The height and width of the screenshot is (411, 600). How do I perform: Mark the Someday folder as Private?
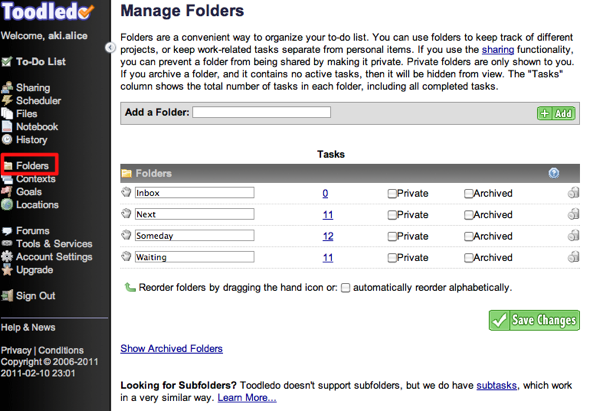click(392, 236)
